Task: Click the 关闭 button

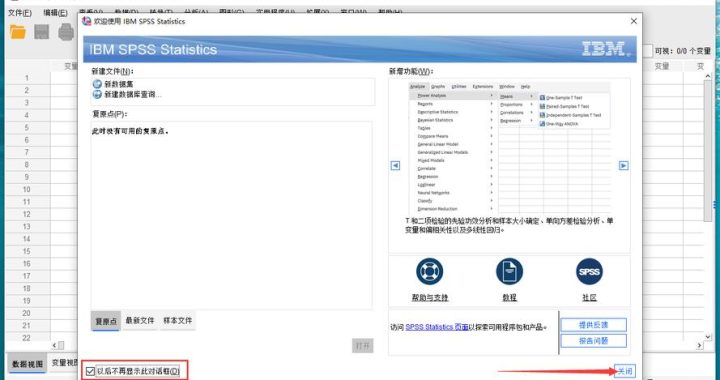Action: pyautogui.click(x=625, y=371)
